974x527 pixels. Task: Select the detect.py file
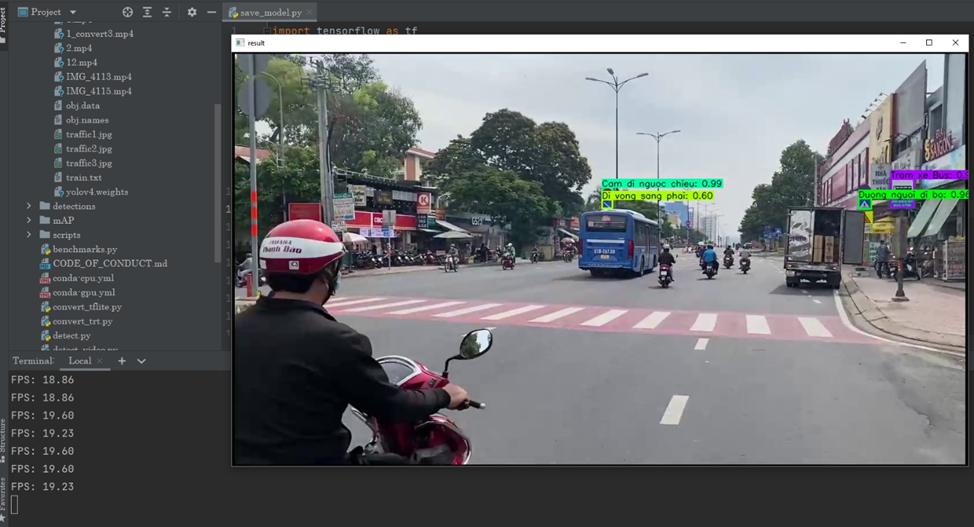(66, 336)
